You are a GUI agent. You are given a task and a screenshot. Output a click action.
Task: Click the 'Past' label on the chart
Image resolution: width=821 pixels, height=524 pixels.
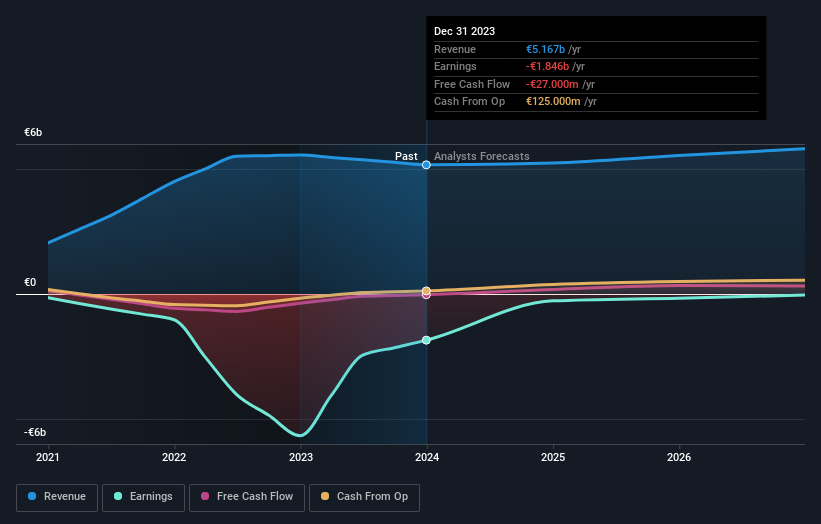(x=406, y=157)
